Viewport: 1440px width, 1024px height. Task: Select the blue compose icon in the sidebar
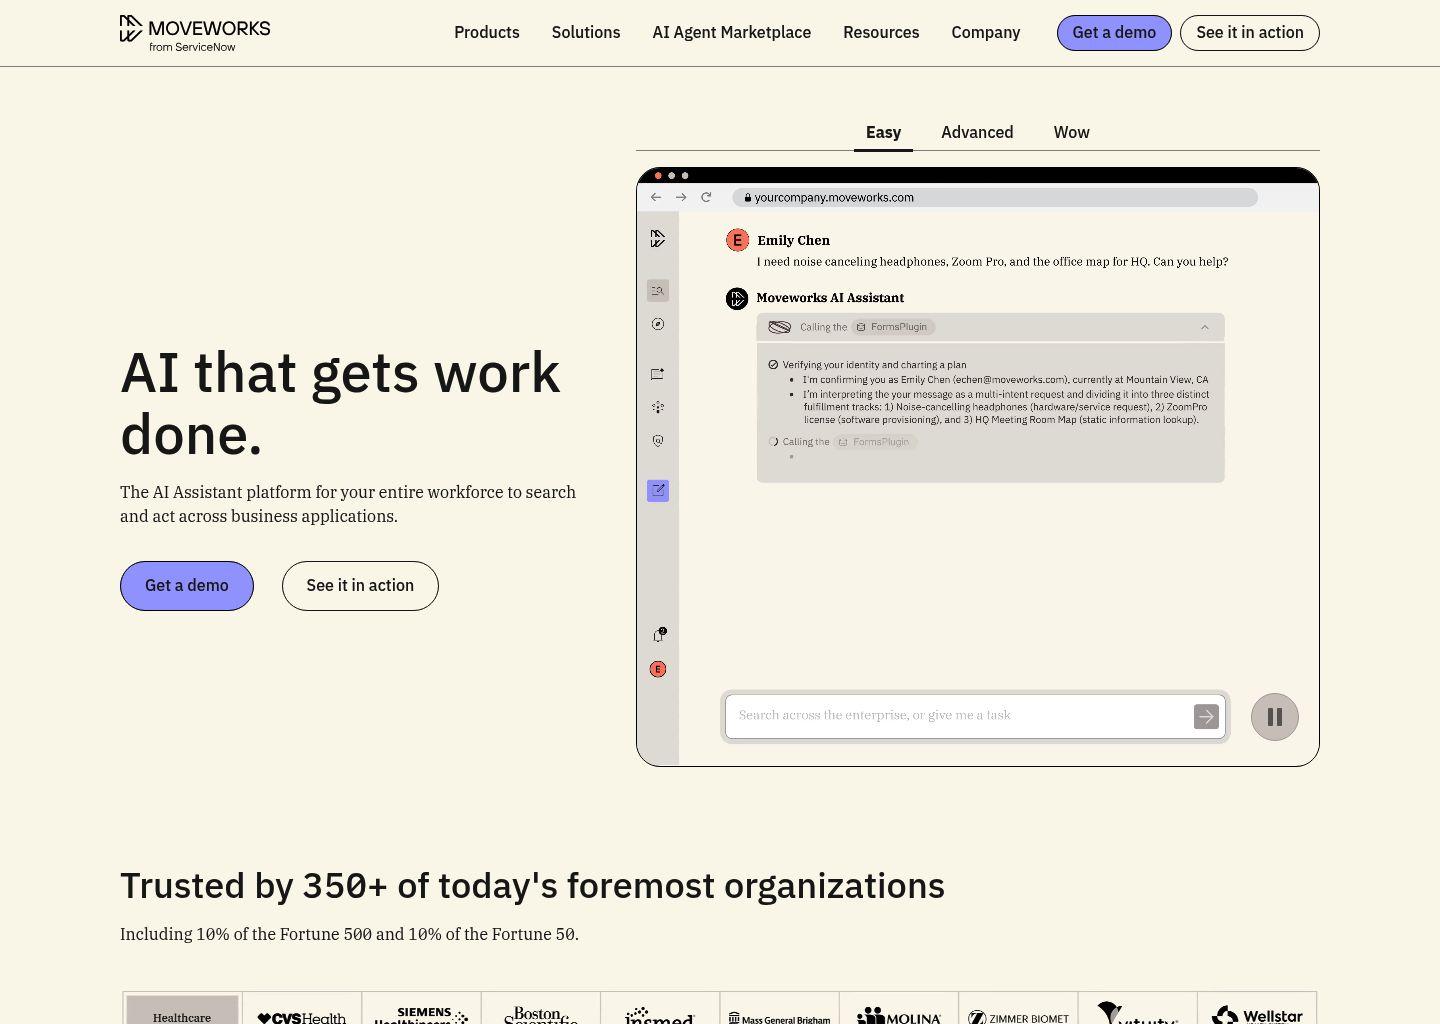[x=658, y=490]
